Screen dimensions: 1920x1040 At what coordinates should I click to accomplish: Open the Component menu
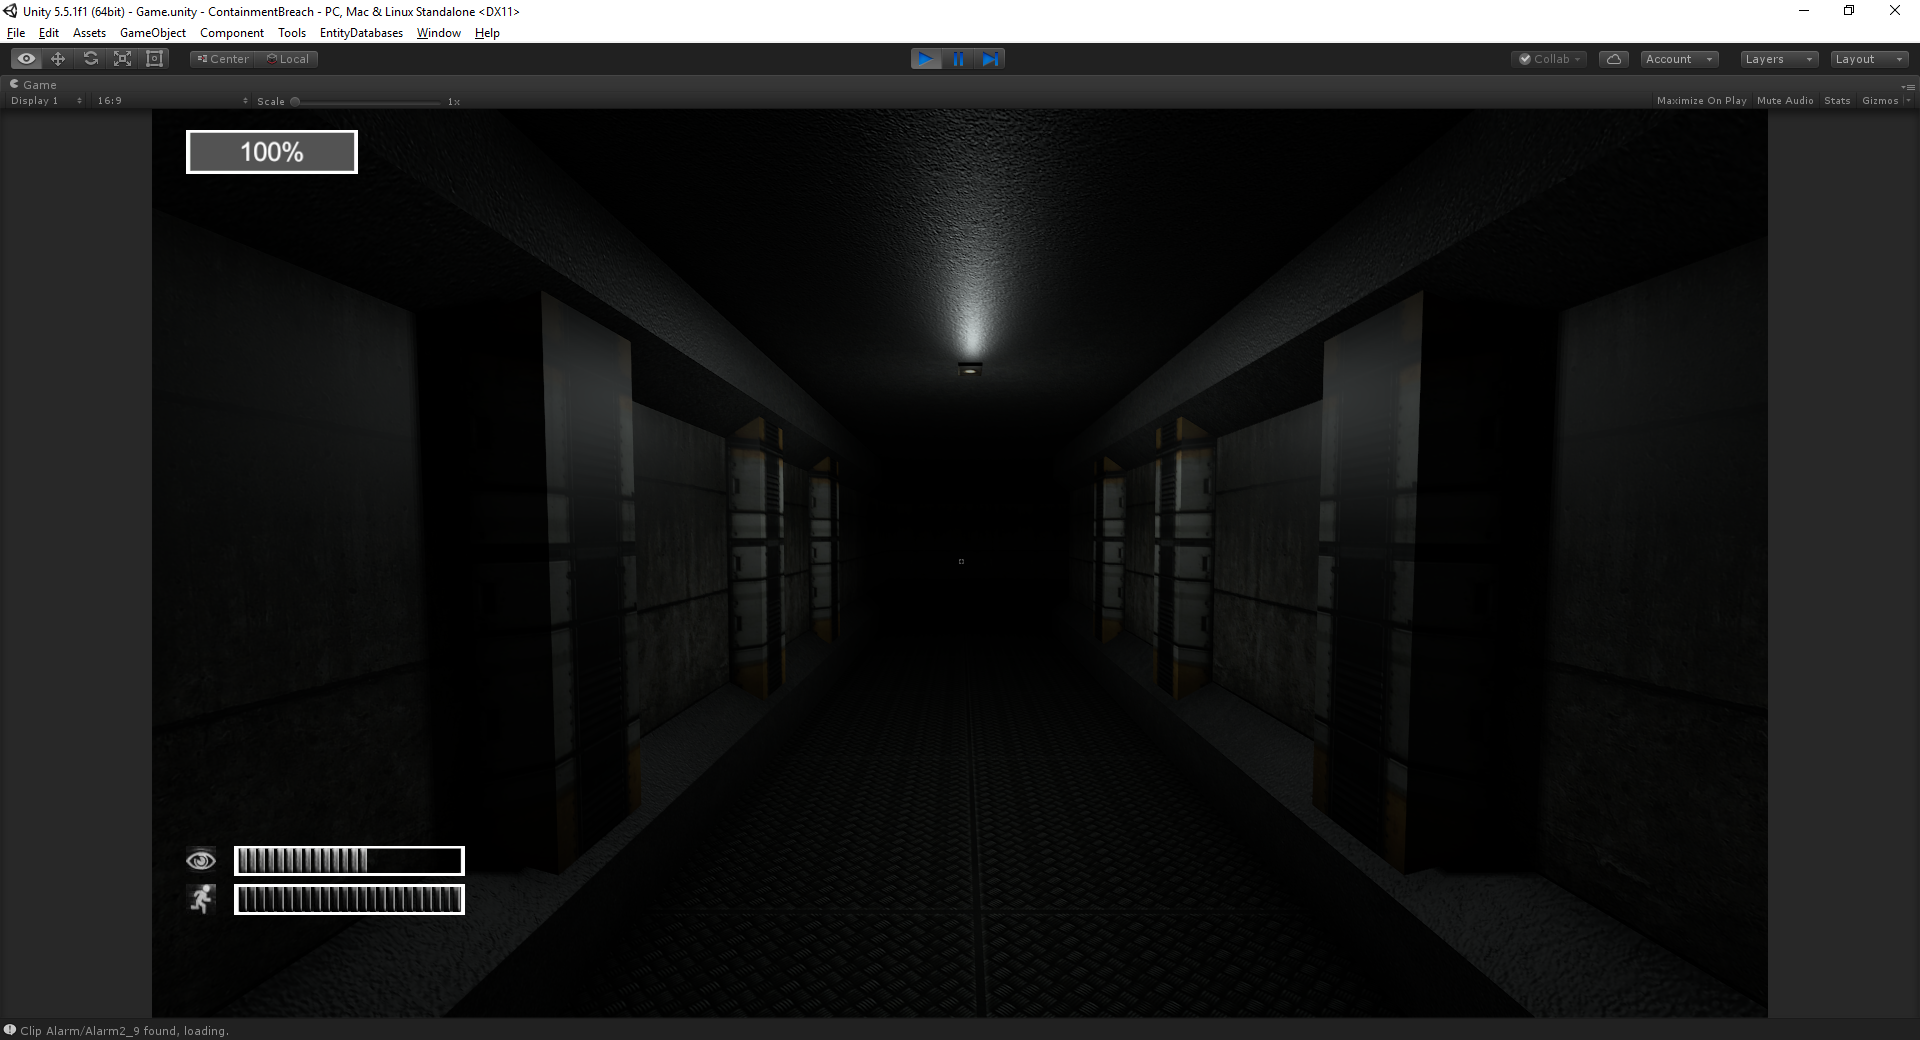click(x=232, y=33)
